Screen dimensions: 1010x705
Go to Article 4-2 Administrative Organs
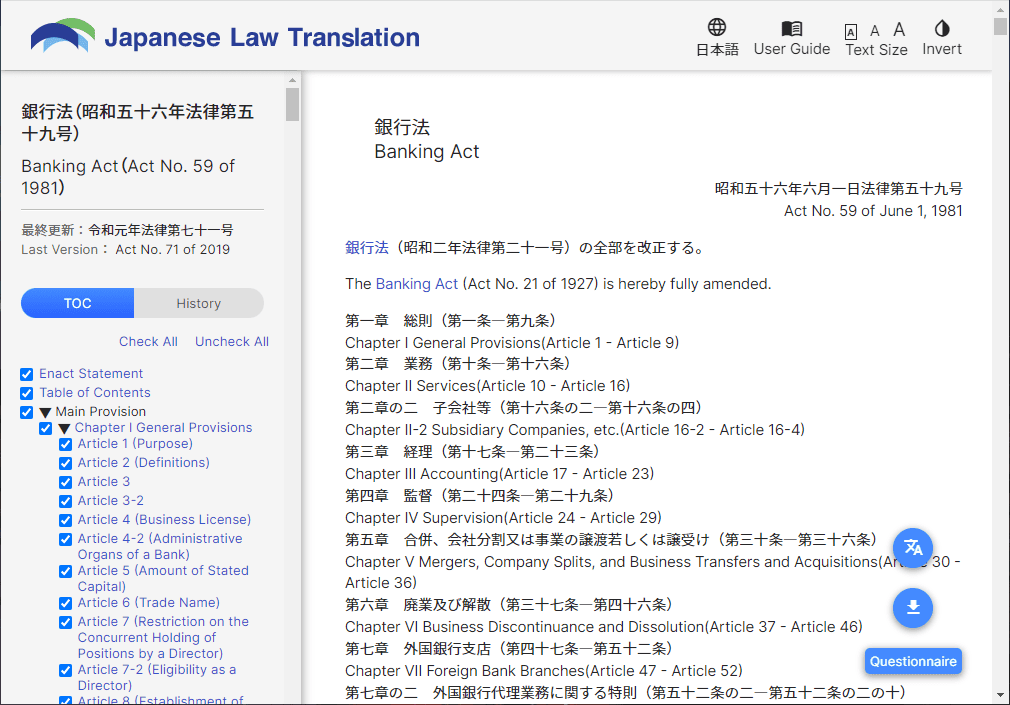pyautogui.click(x=160, y=546)
